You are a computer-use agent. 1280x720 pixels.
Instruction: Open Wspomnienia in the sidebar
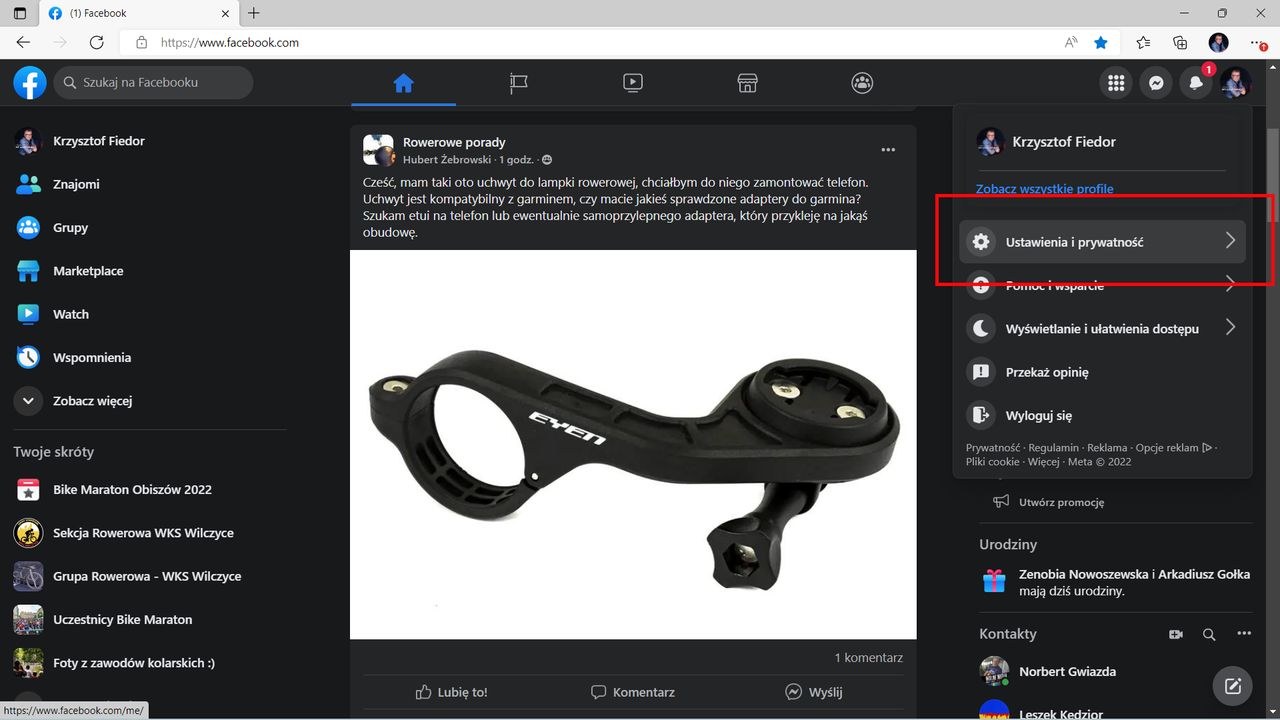click(148, 357)
